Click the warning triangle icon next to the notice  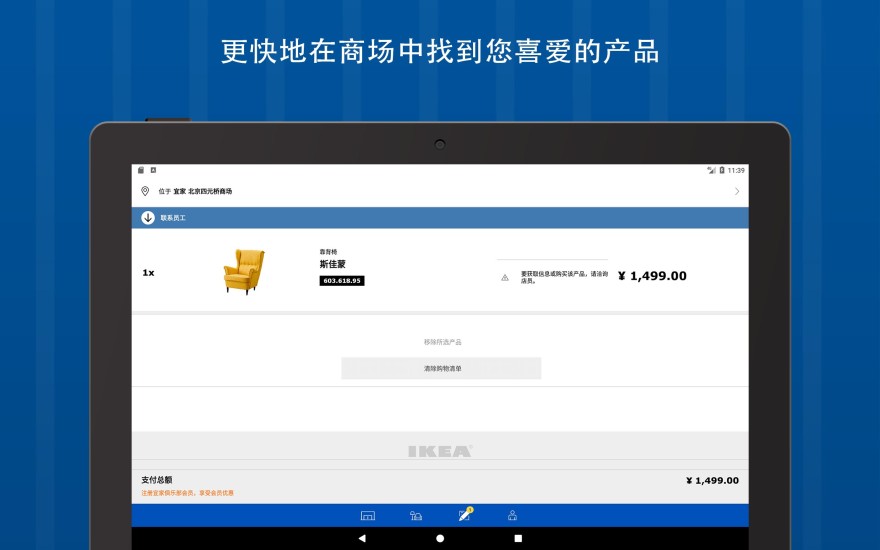pyautogui.click(x=505, y=277)
